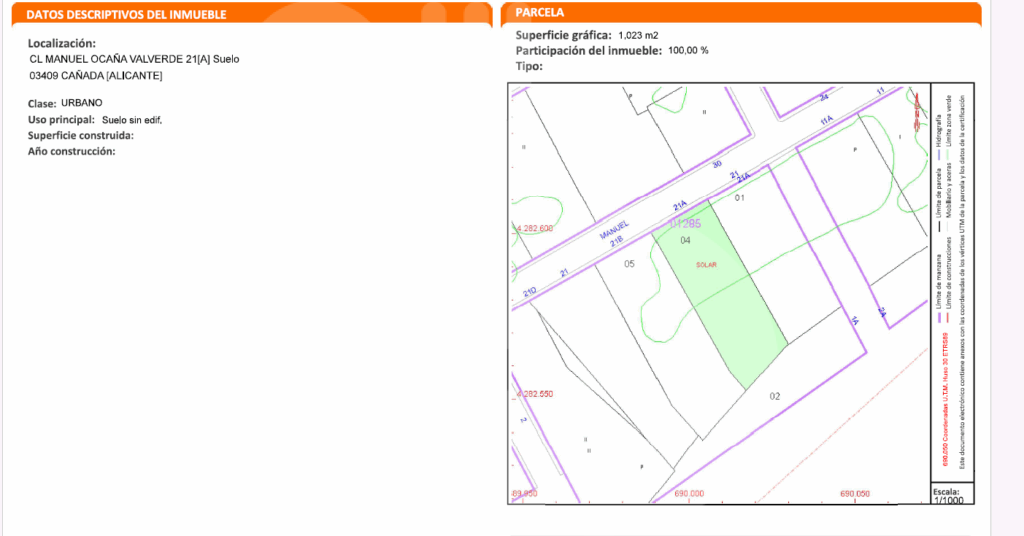Select the PARCELA section header

click(x=539, y=13)
